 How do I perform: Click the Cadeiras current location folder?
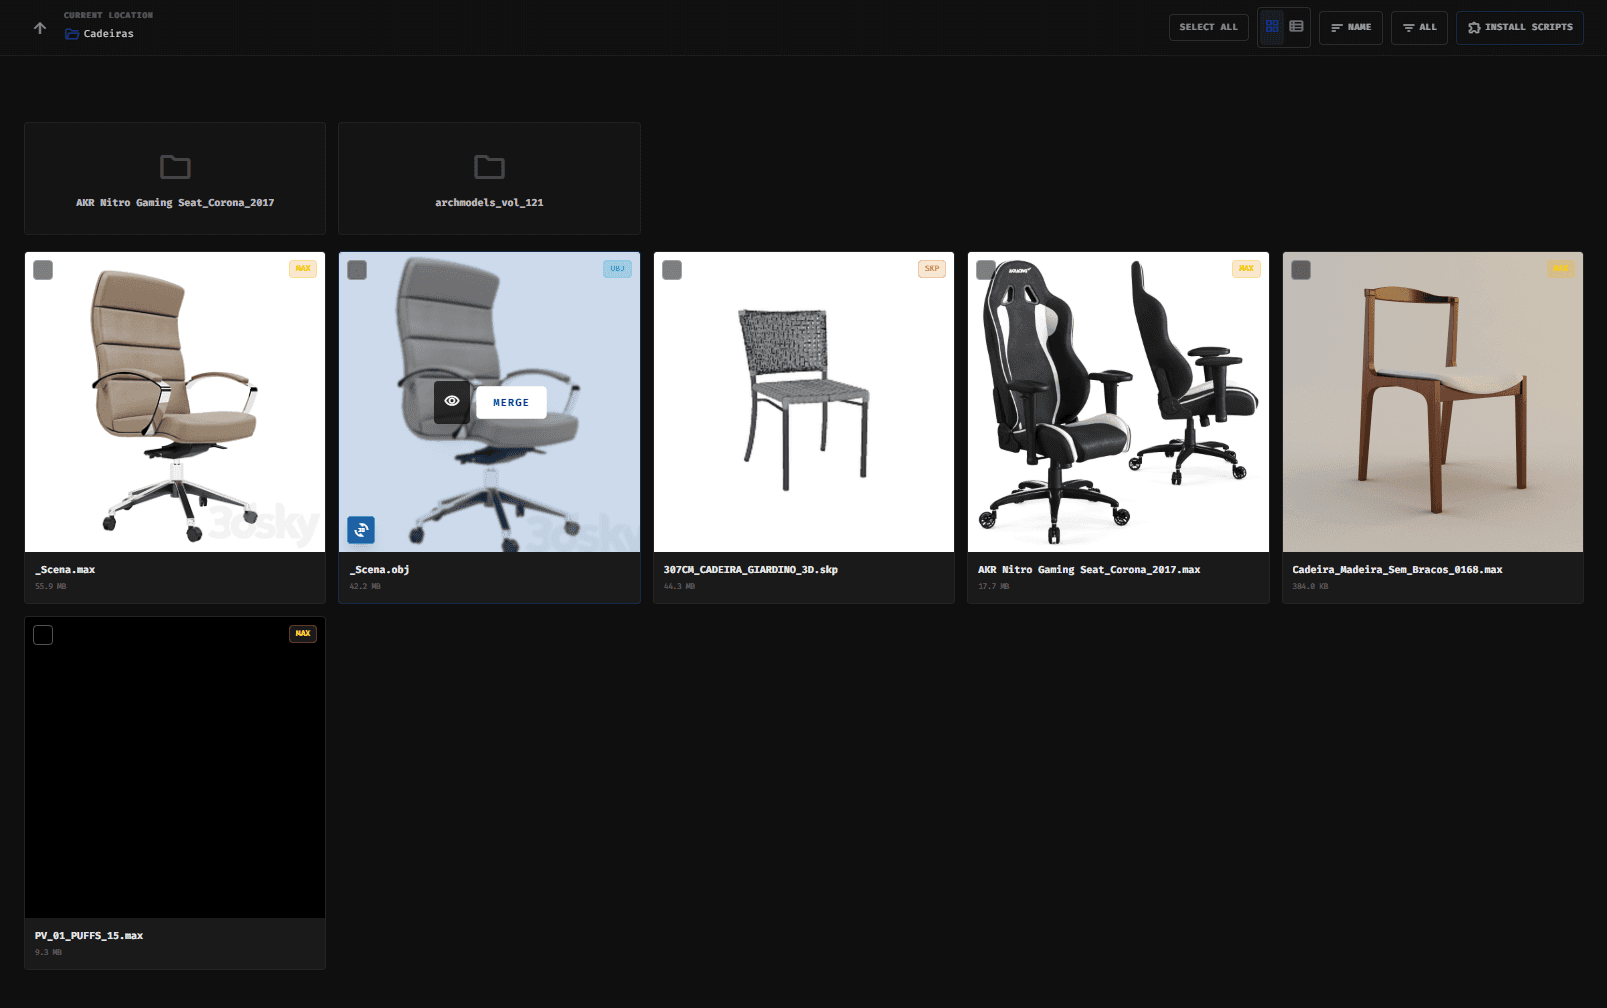coord(99,34)
